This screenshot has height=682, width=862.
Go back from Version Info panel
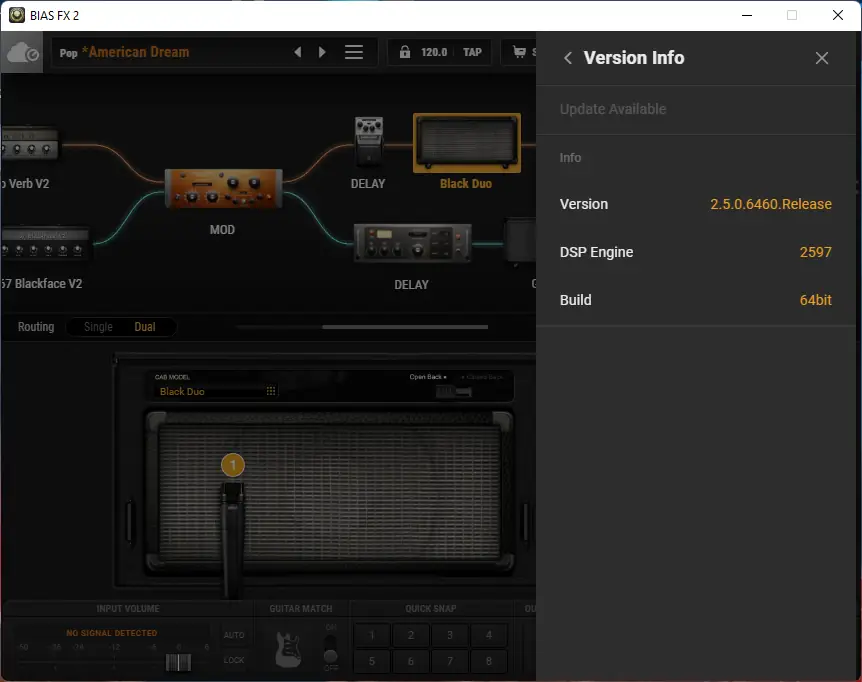click(x=568, y=58)
